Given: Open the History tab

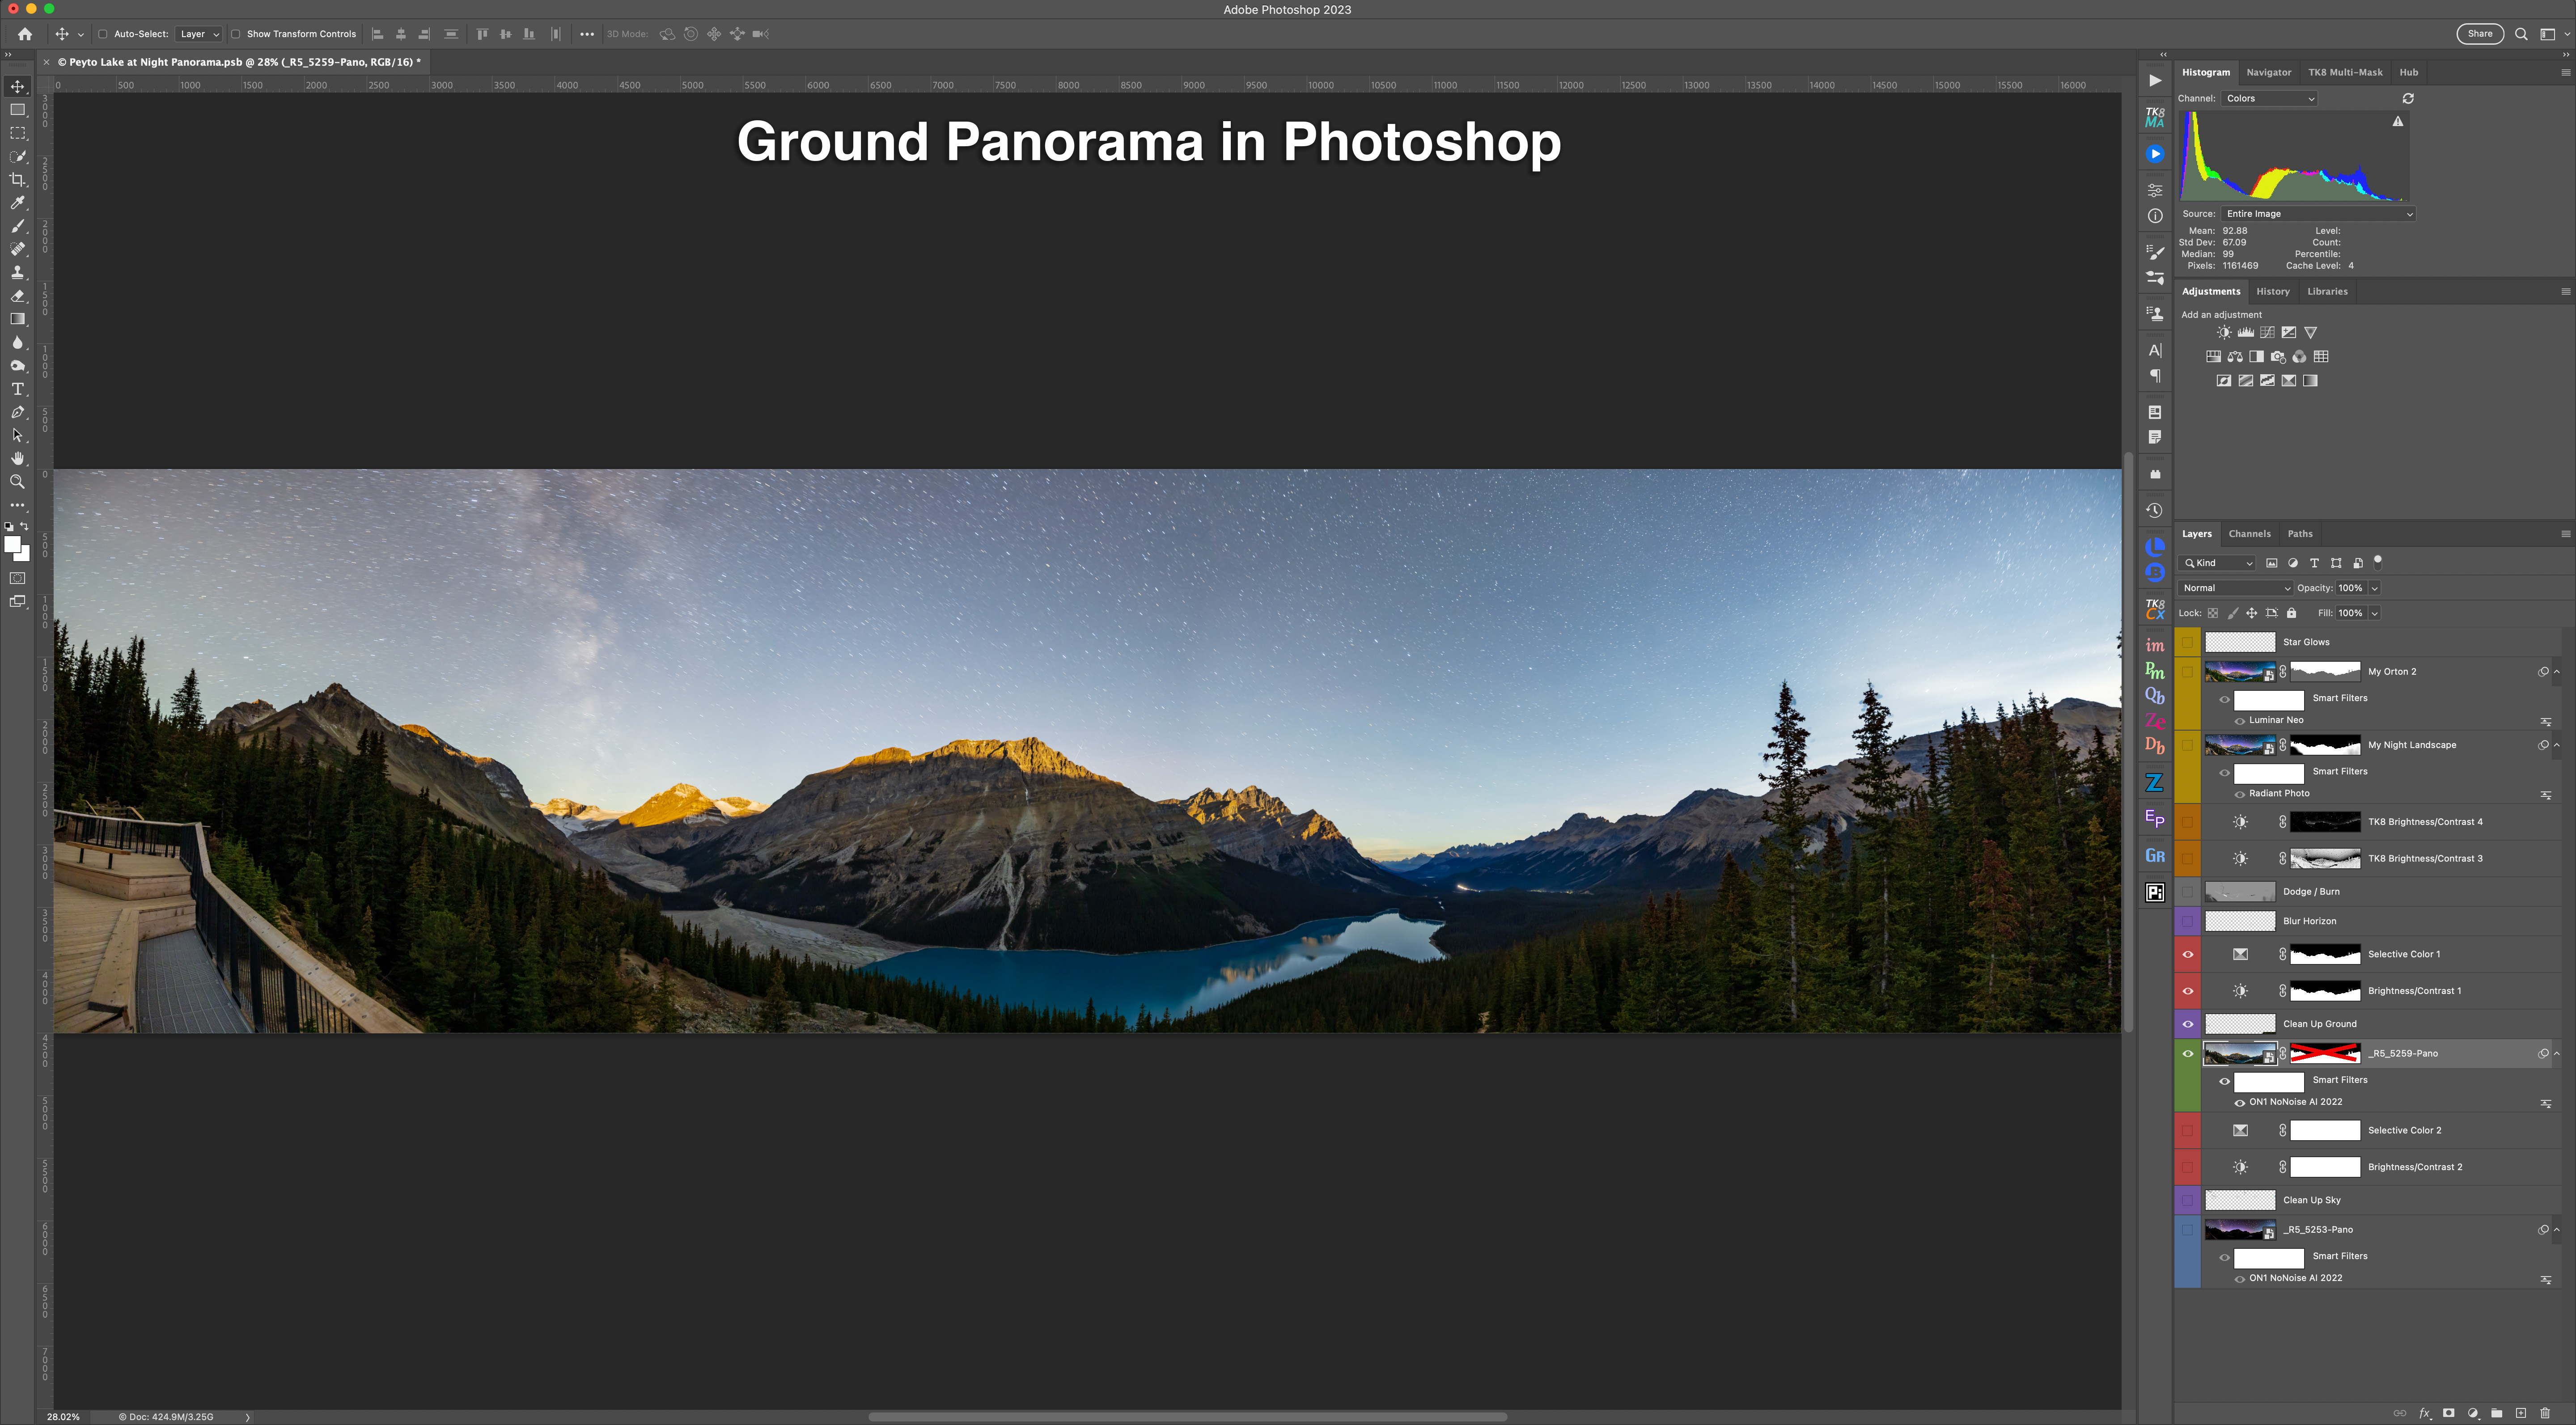Looking at the screenshot, I should click(x=2272, y=292).
